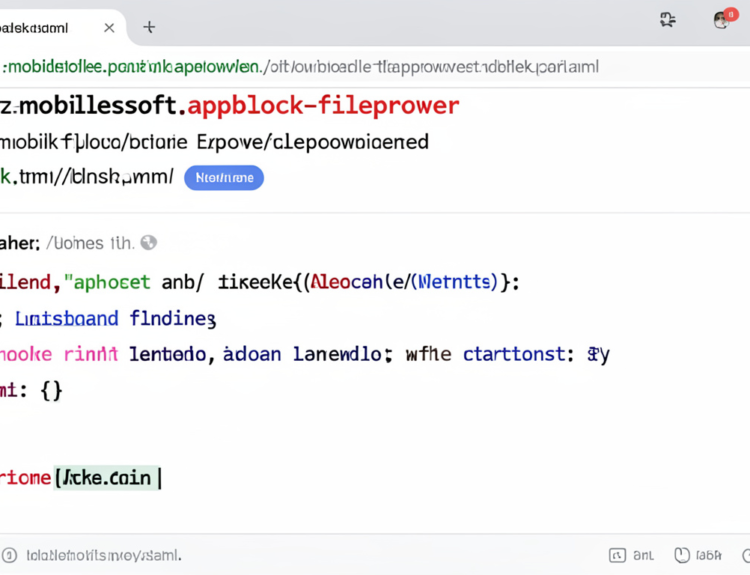
Task: Click the red appblock-fileprower title text
Action: 323,106
